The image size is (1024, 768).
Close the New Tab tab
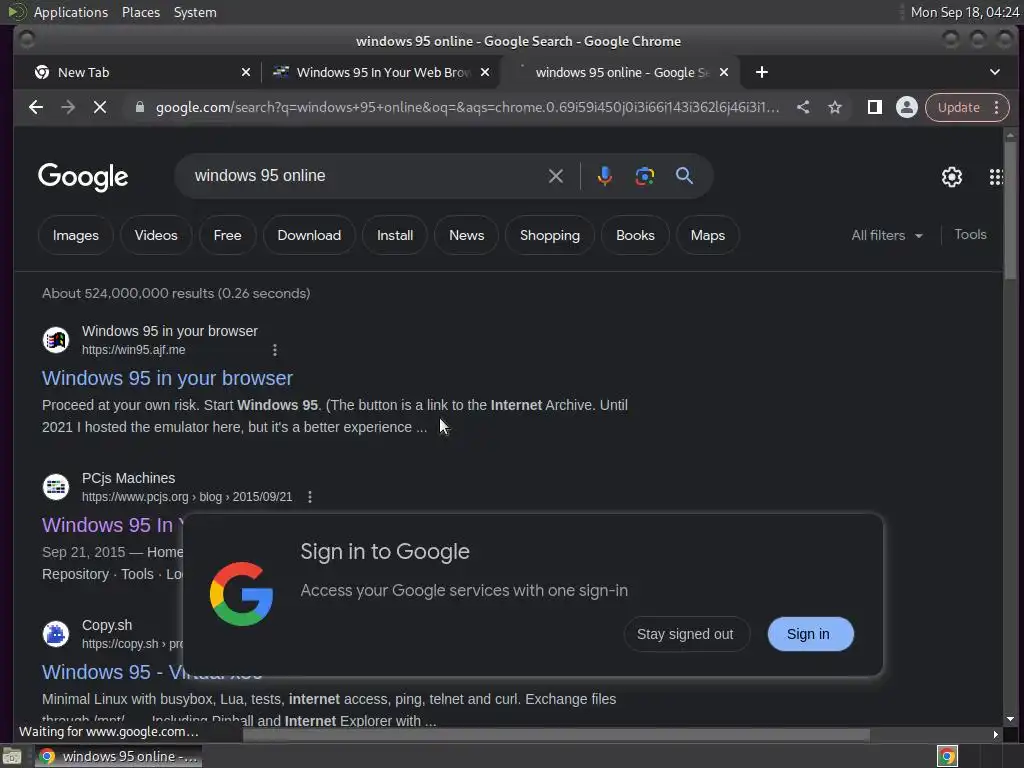(246, 72)
